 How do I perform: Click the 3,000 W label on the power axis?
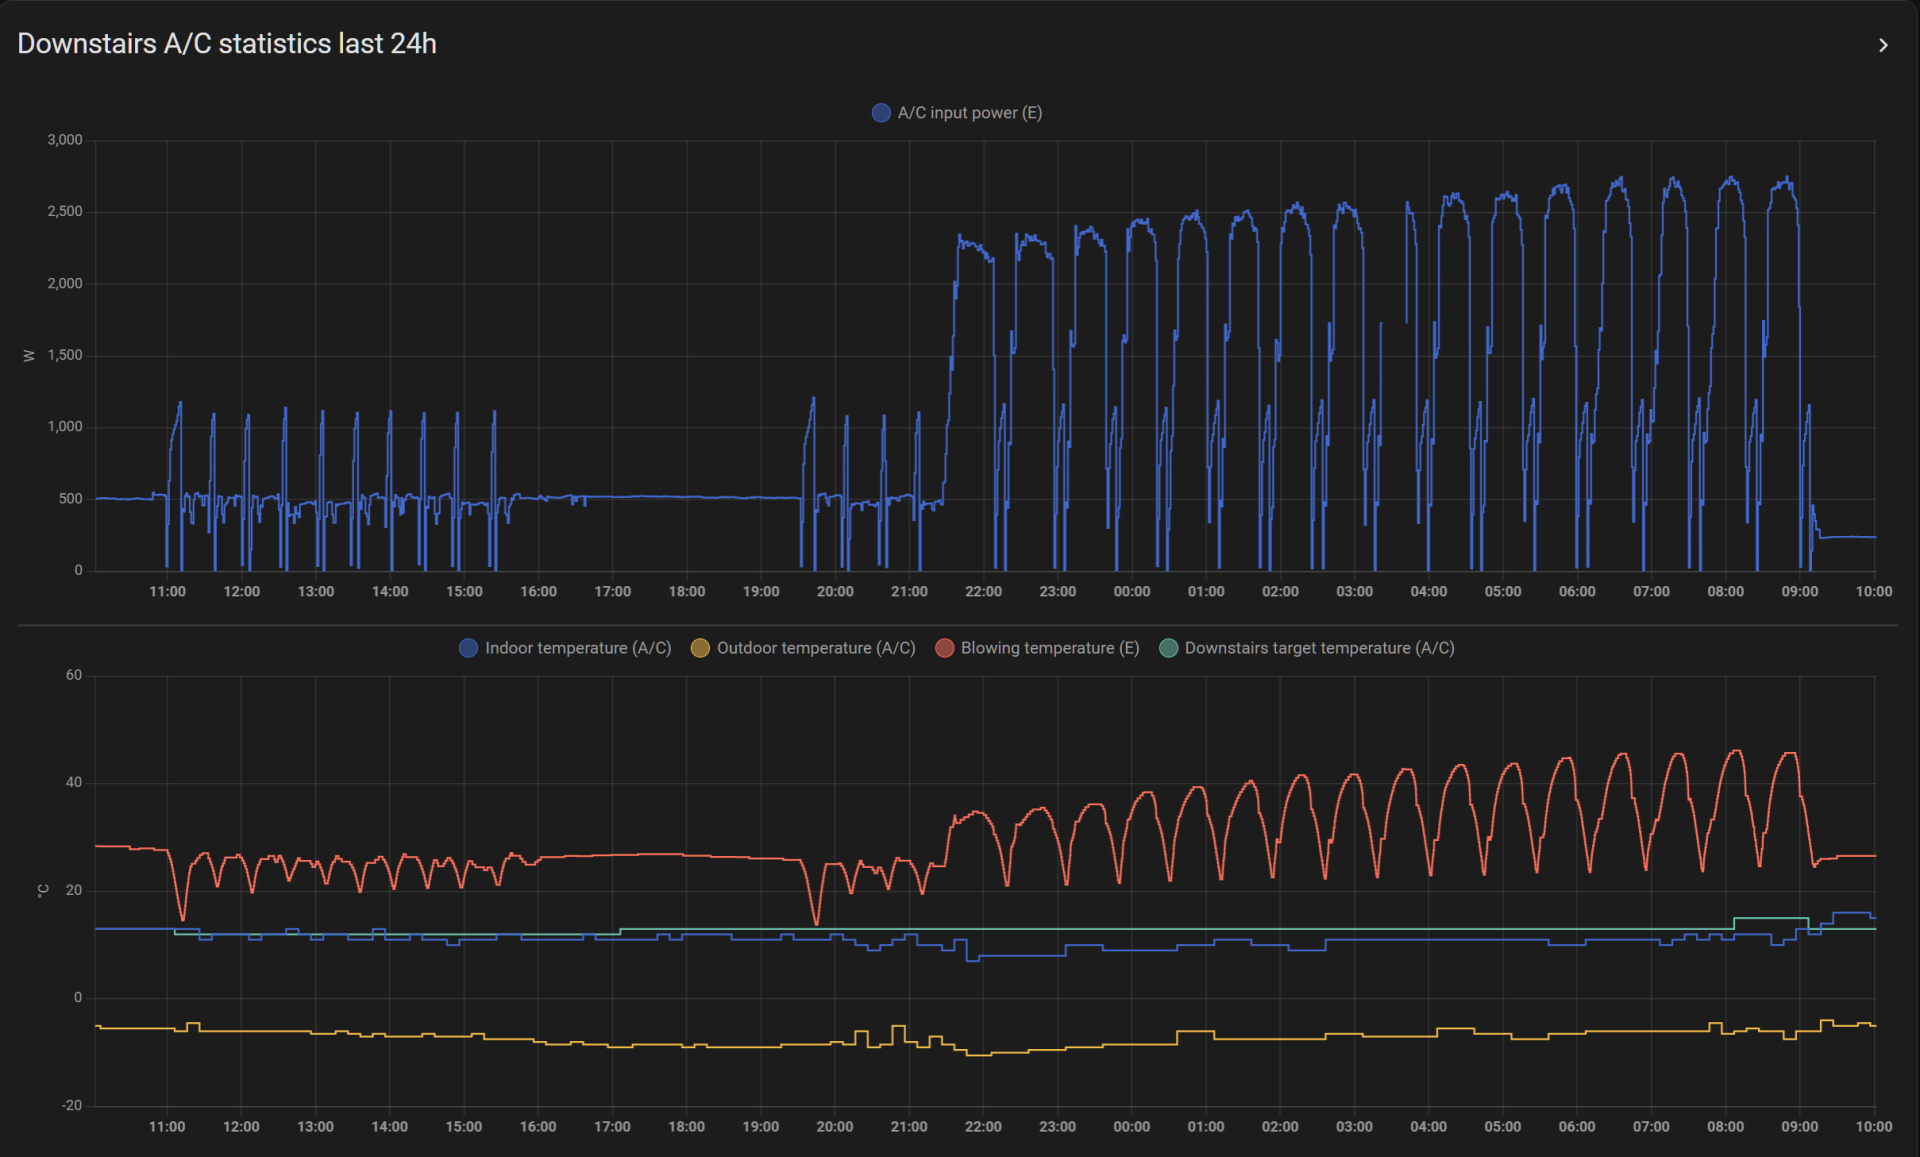coord(65,140)
